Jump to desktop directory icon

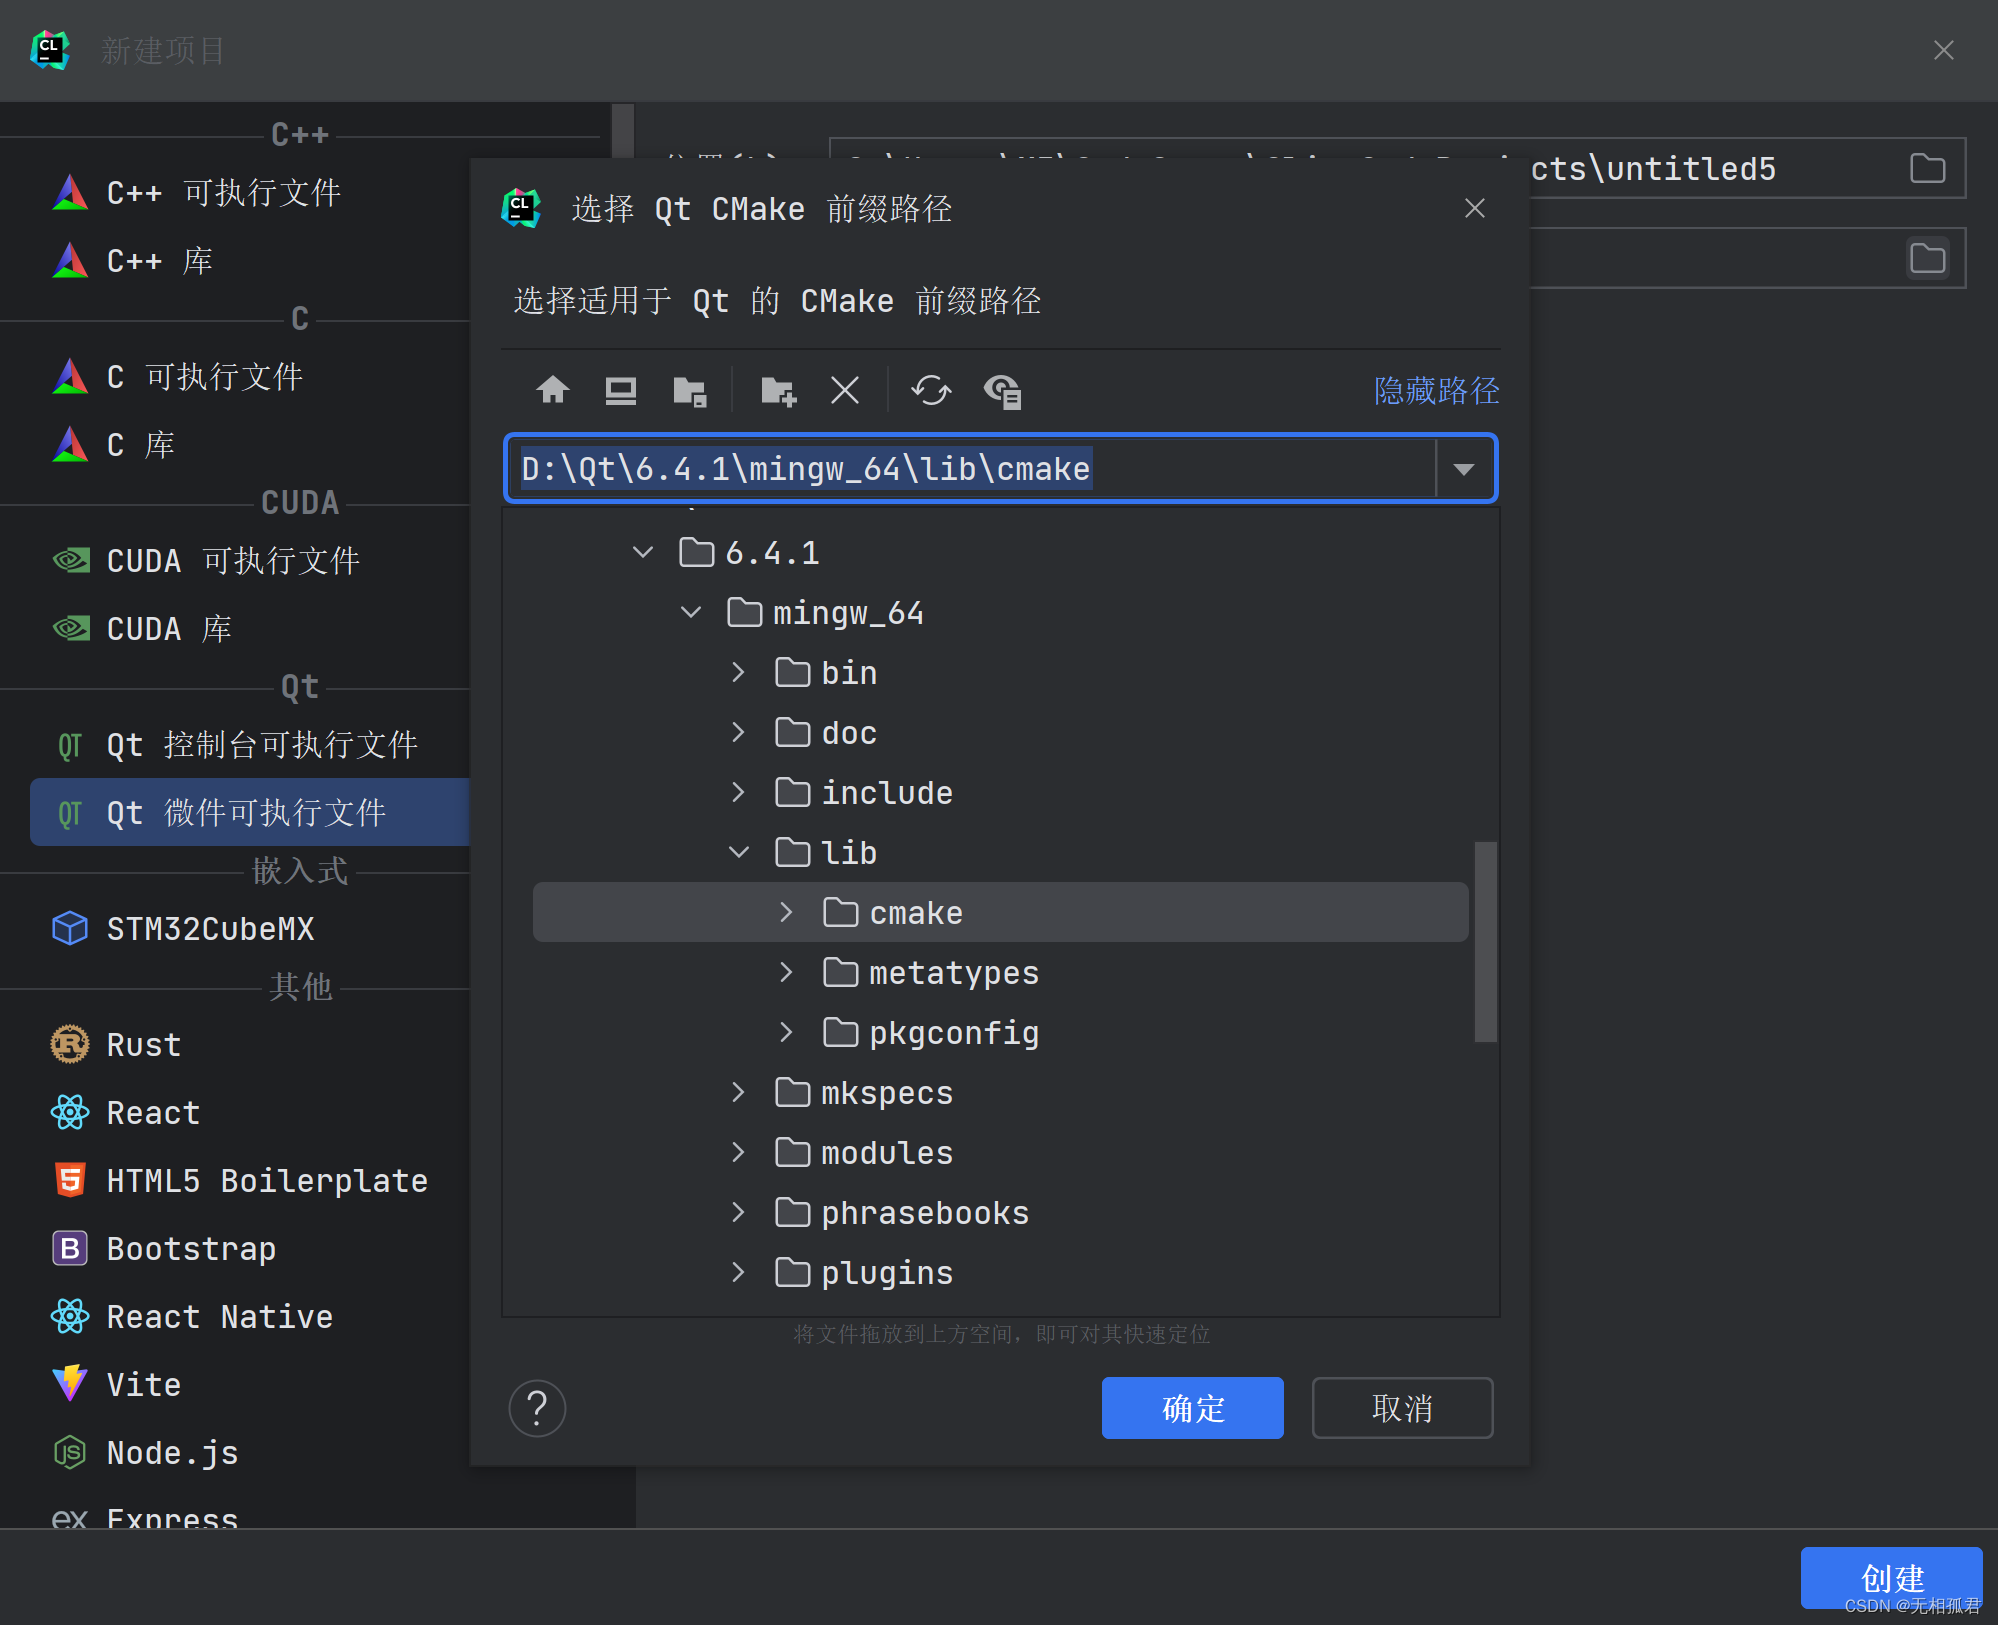(621, 390)
